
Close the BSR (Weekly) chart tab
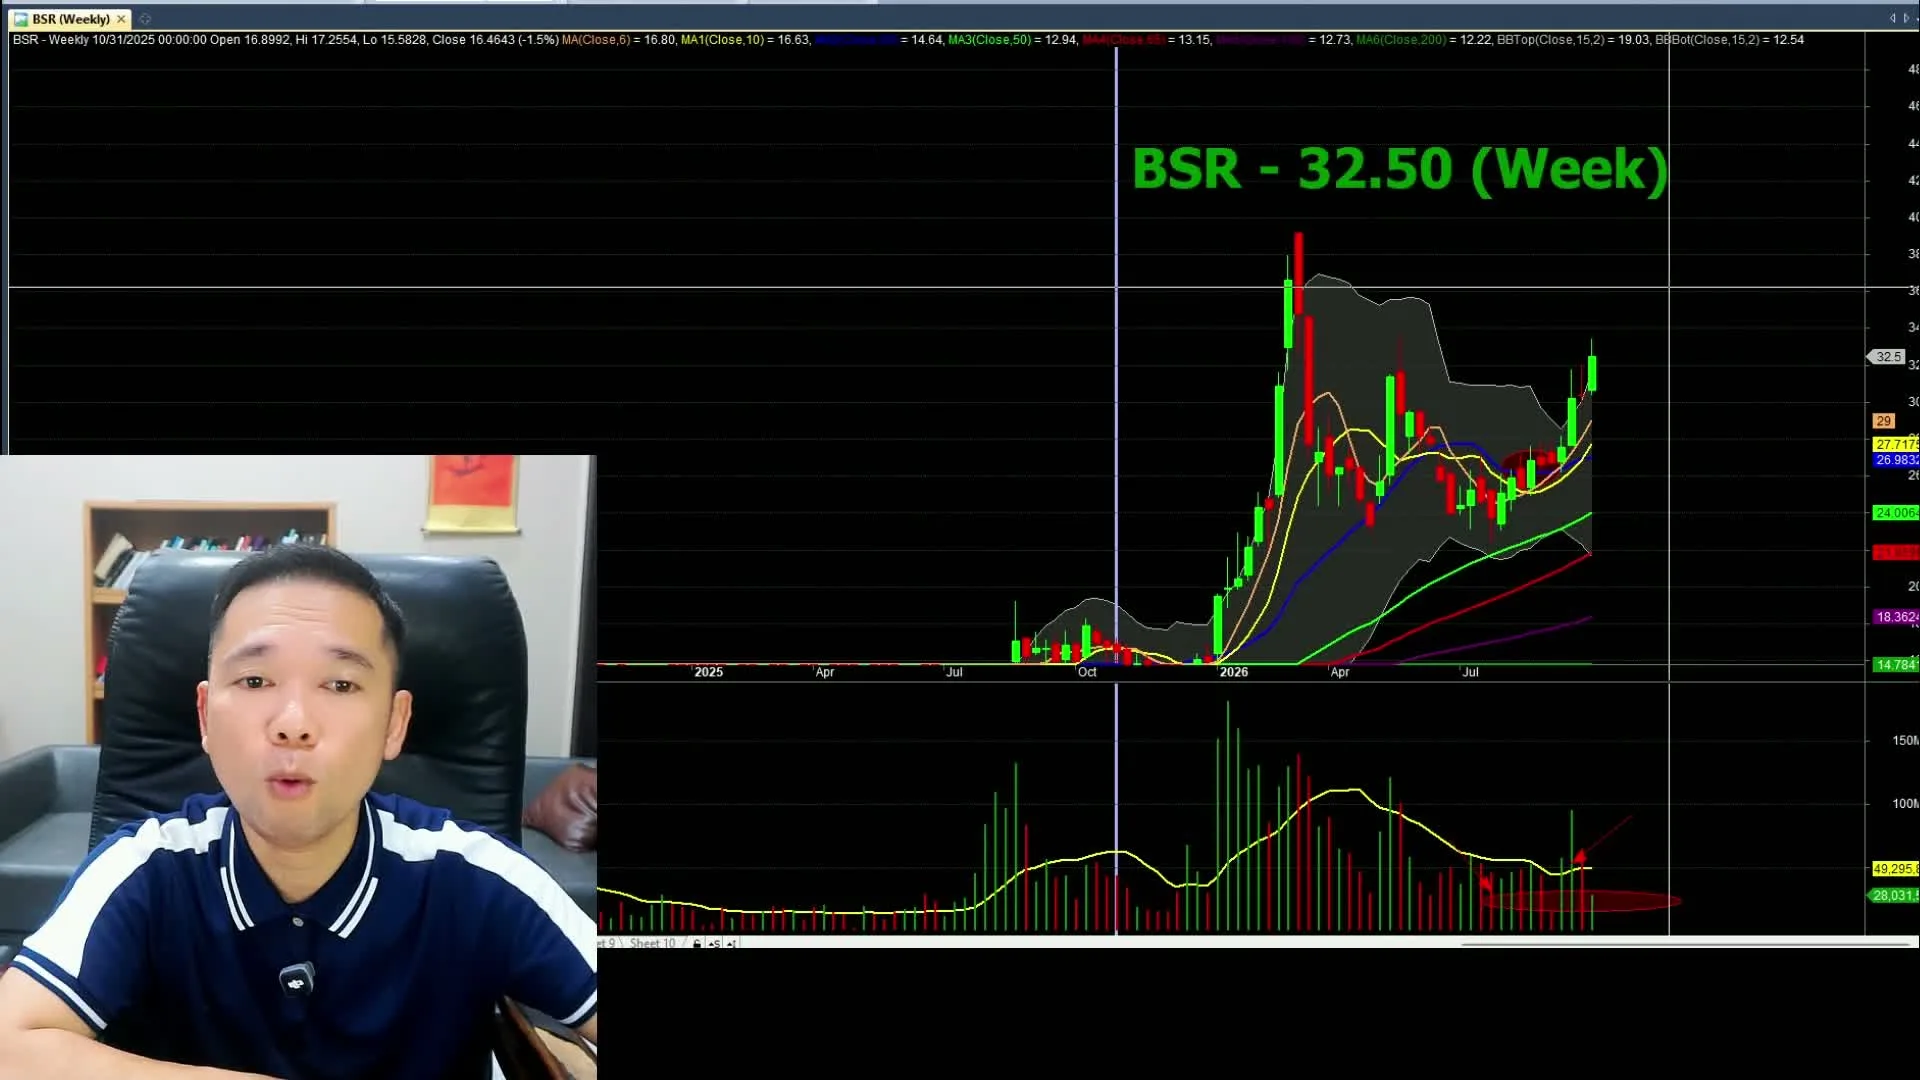[x=121, y=19]
